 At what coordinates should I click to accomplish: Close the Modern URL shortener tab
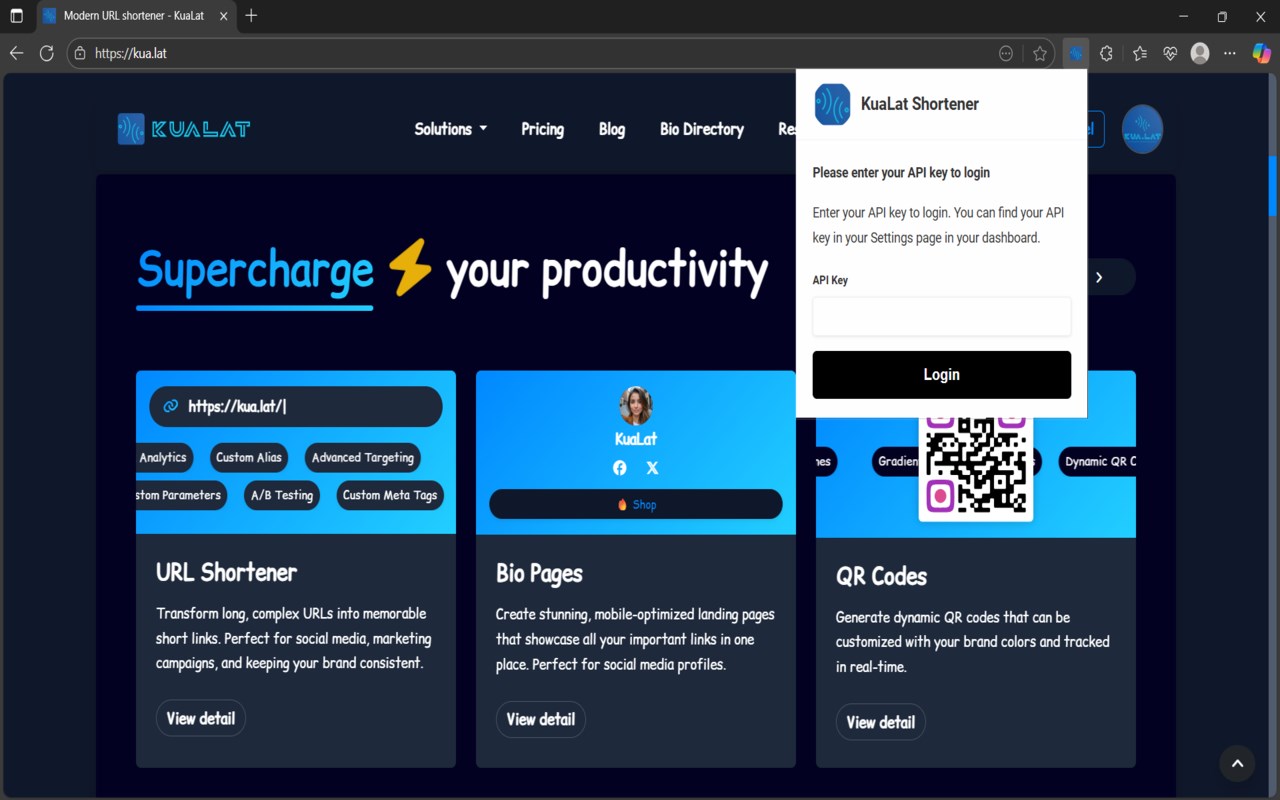(x=222, y=16)
